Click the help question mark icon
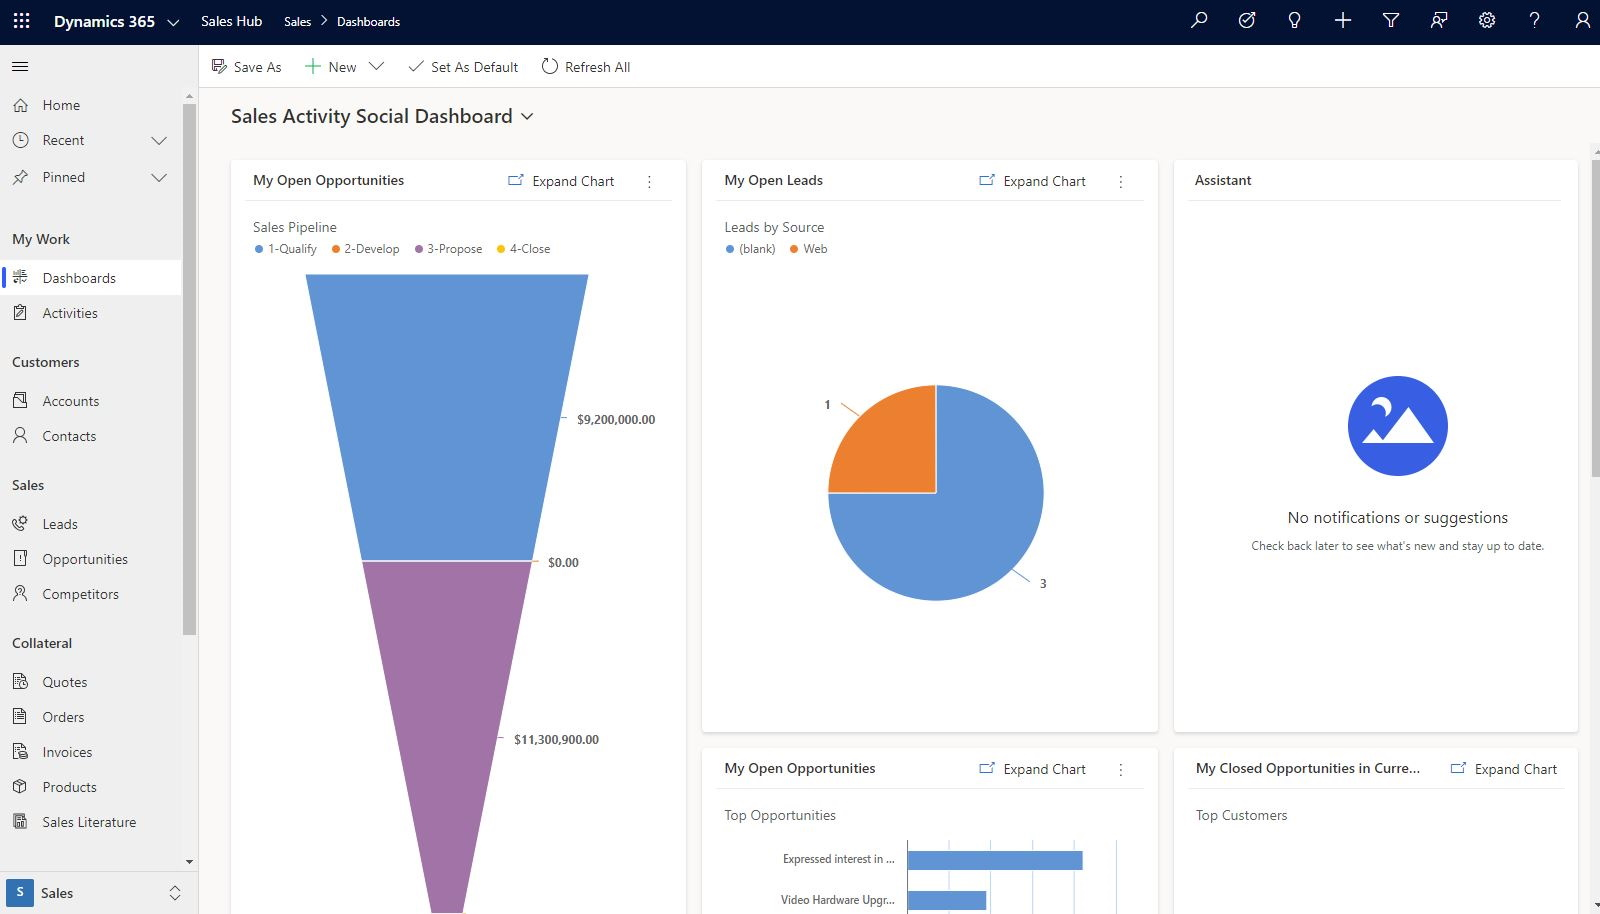1600x914 pixels. 1535,20
